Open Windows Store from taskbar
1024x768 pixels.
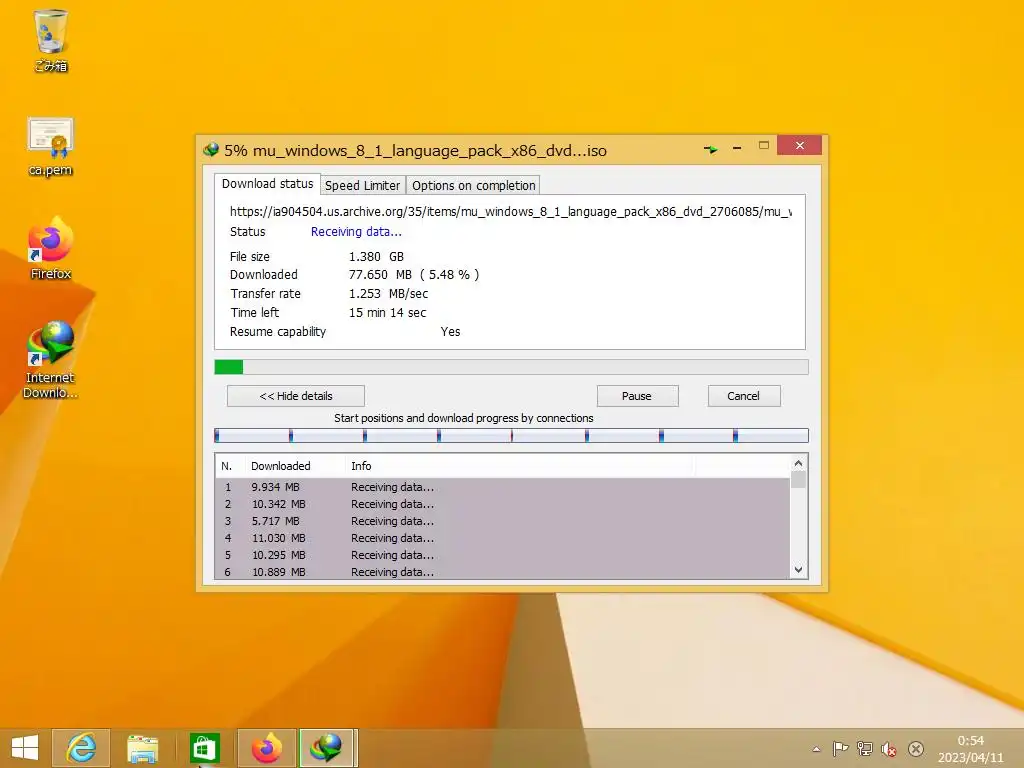click(204, 748)
